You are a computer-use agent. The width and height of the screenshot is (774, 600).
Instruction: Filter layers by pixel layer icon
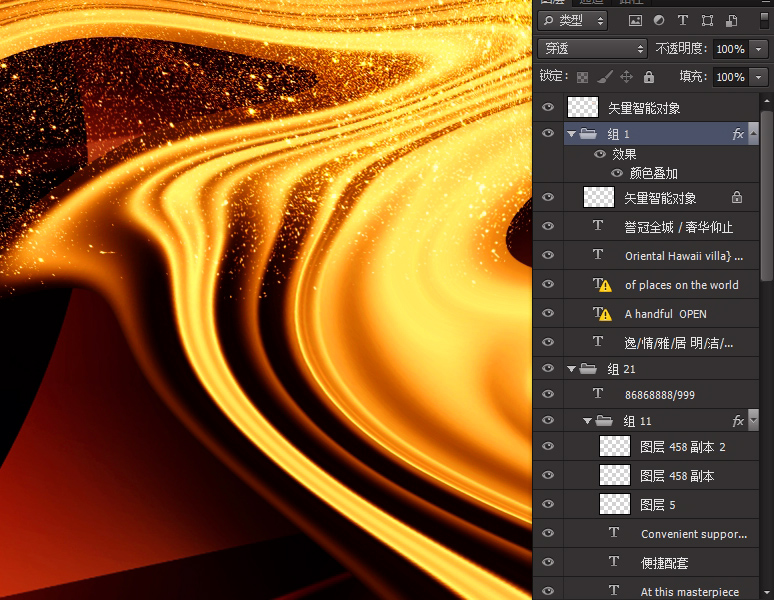[x=635, y=21]
